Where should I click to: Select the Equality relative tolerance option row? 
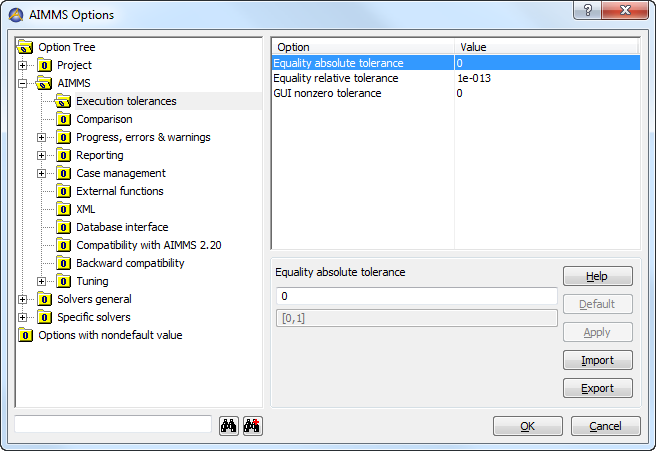coord(456,78)
